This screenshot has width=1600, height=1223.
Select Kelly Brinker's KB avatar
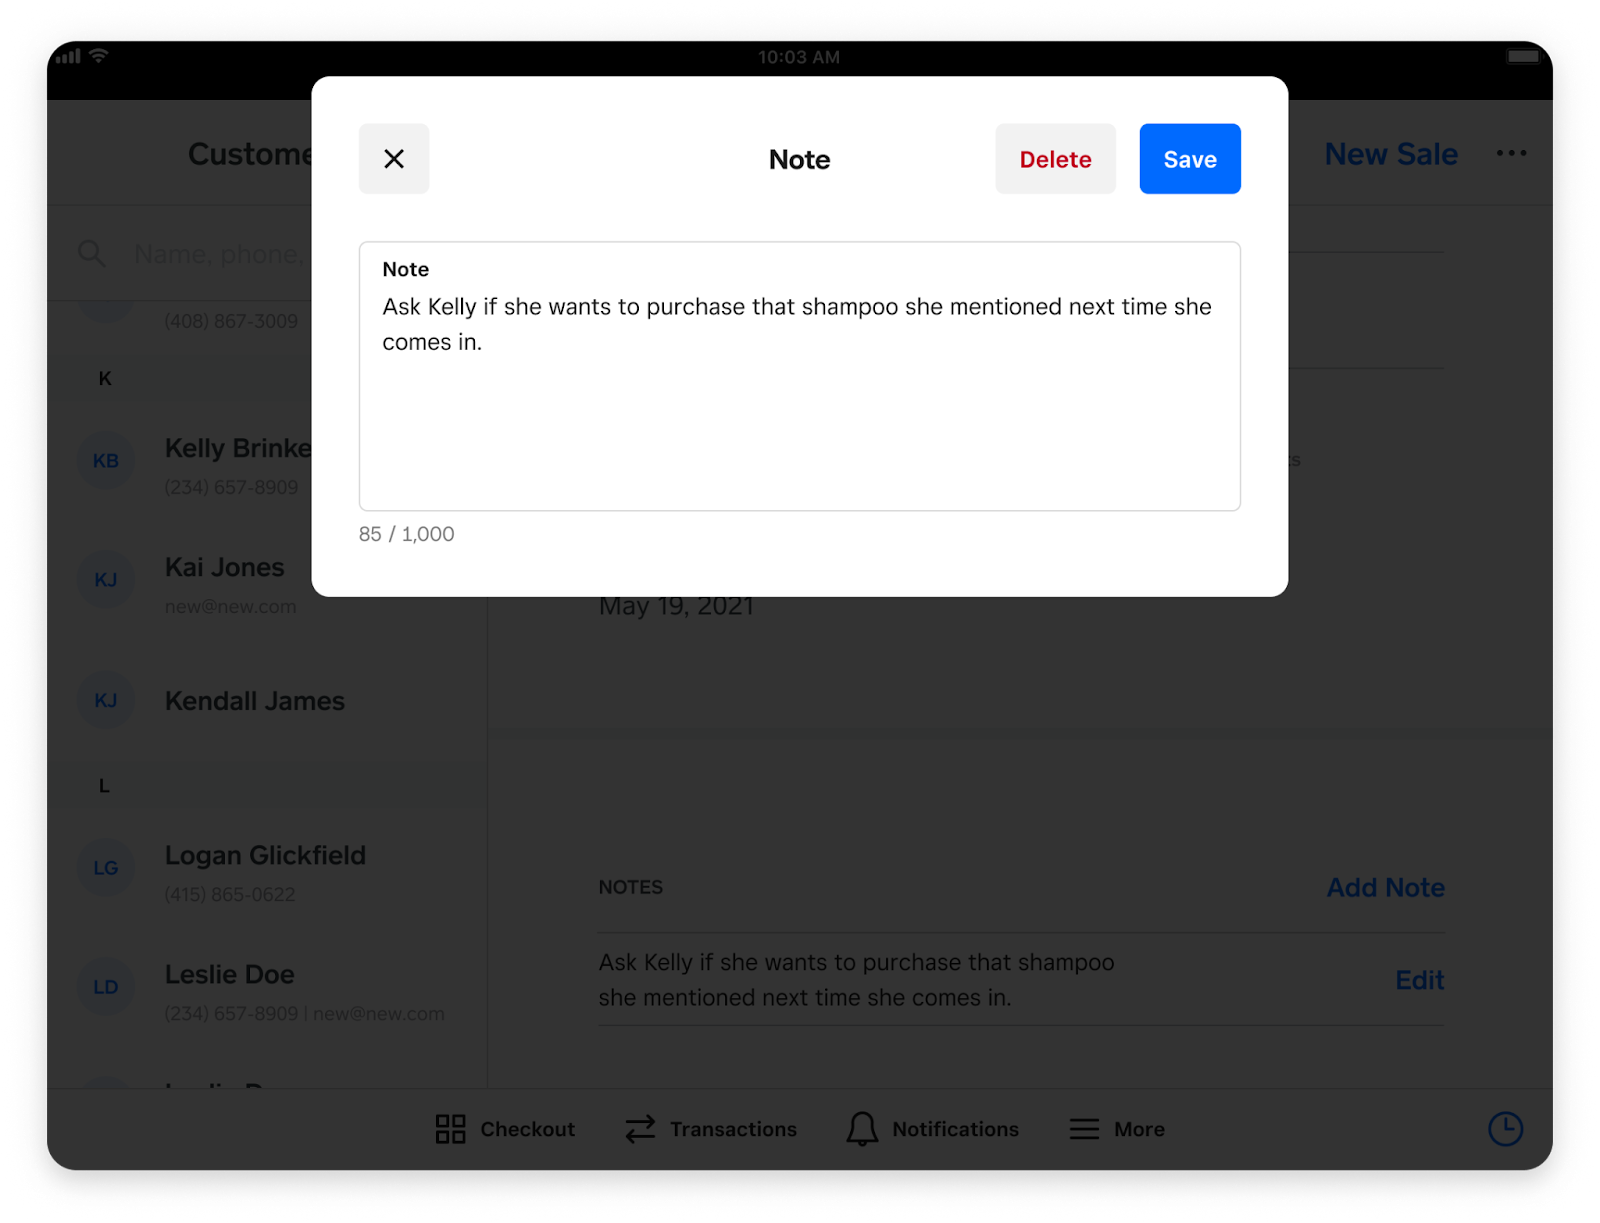tap(106, 461)
